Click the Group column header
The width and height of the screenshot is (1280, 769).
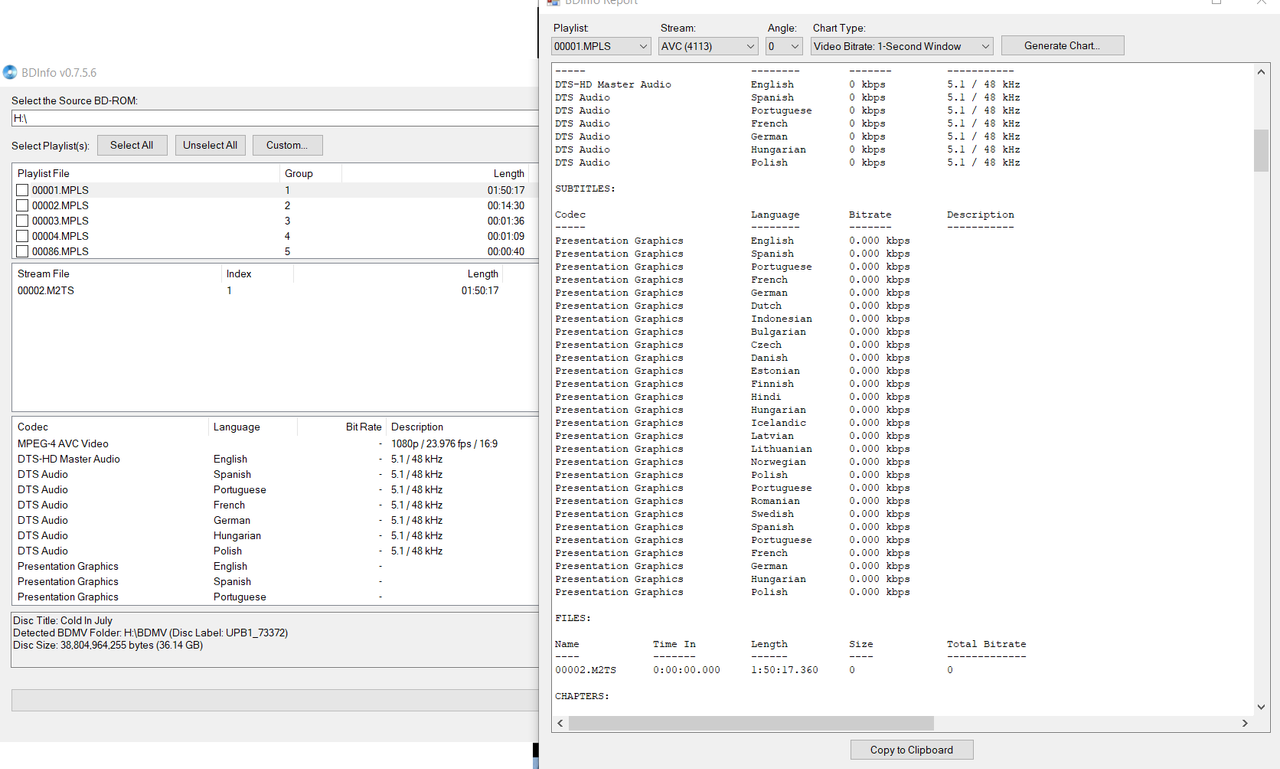[x=311, y=173]
